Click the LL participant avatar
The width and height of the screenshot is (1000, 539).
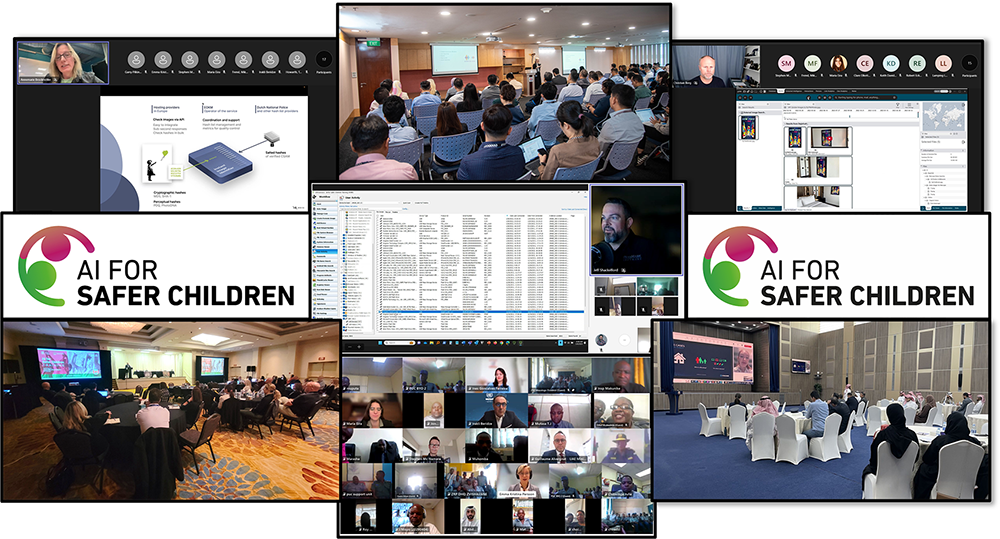[x=942, y=62]
